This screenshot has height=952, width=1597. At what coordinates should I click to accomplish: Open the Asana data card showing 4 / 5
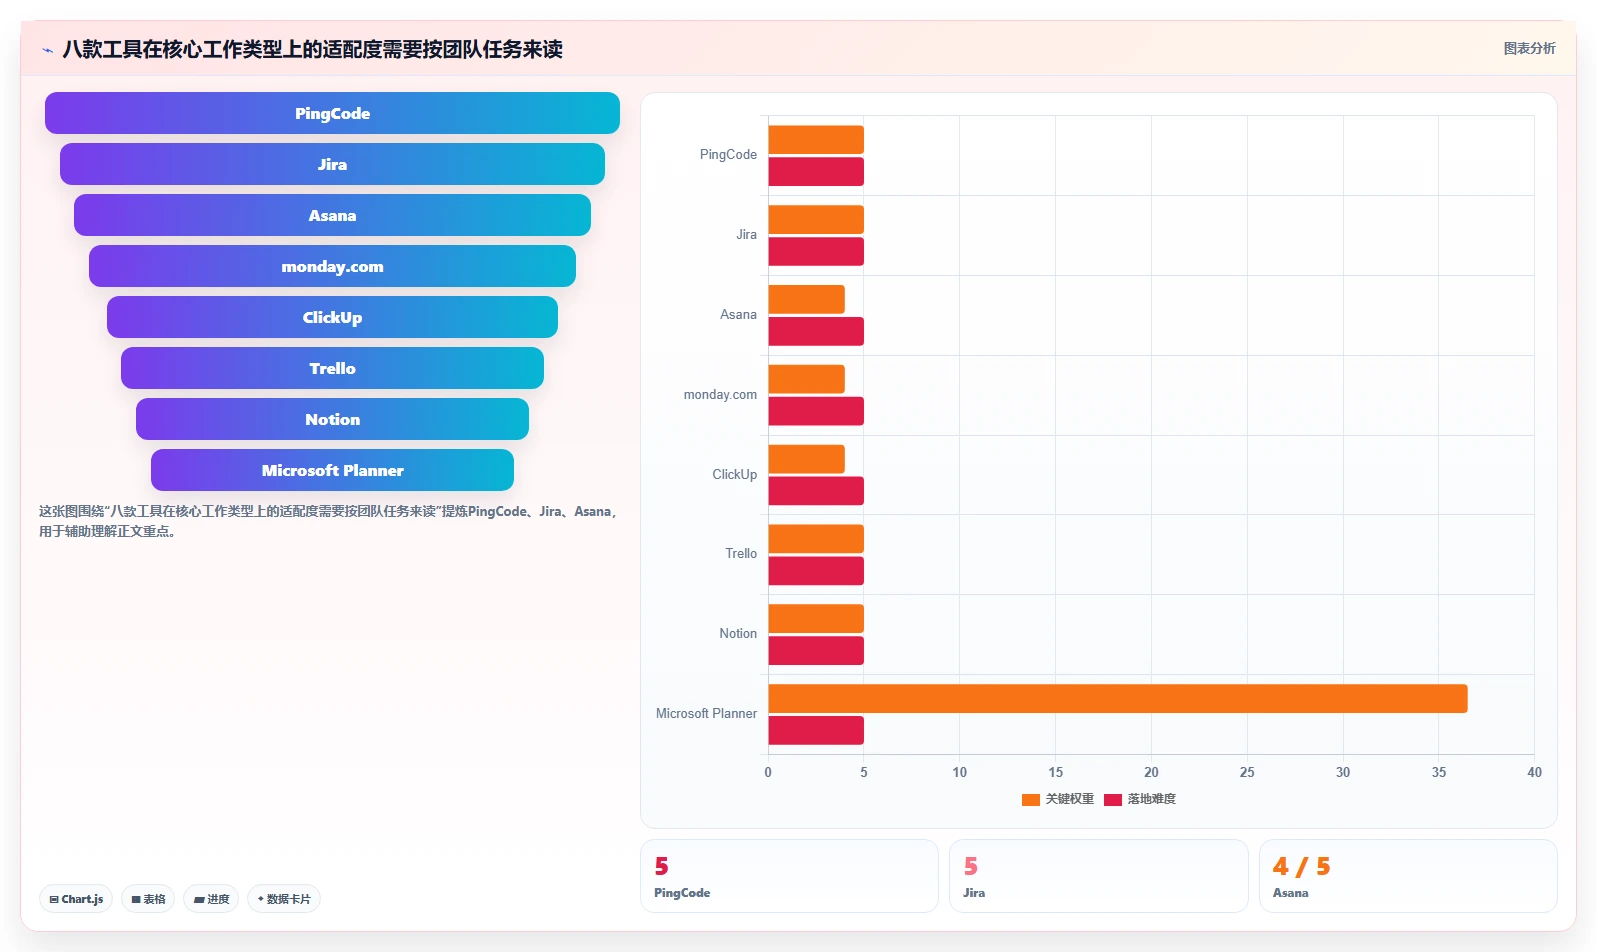pyautogui.click(x=1408, y=876)
